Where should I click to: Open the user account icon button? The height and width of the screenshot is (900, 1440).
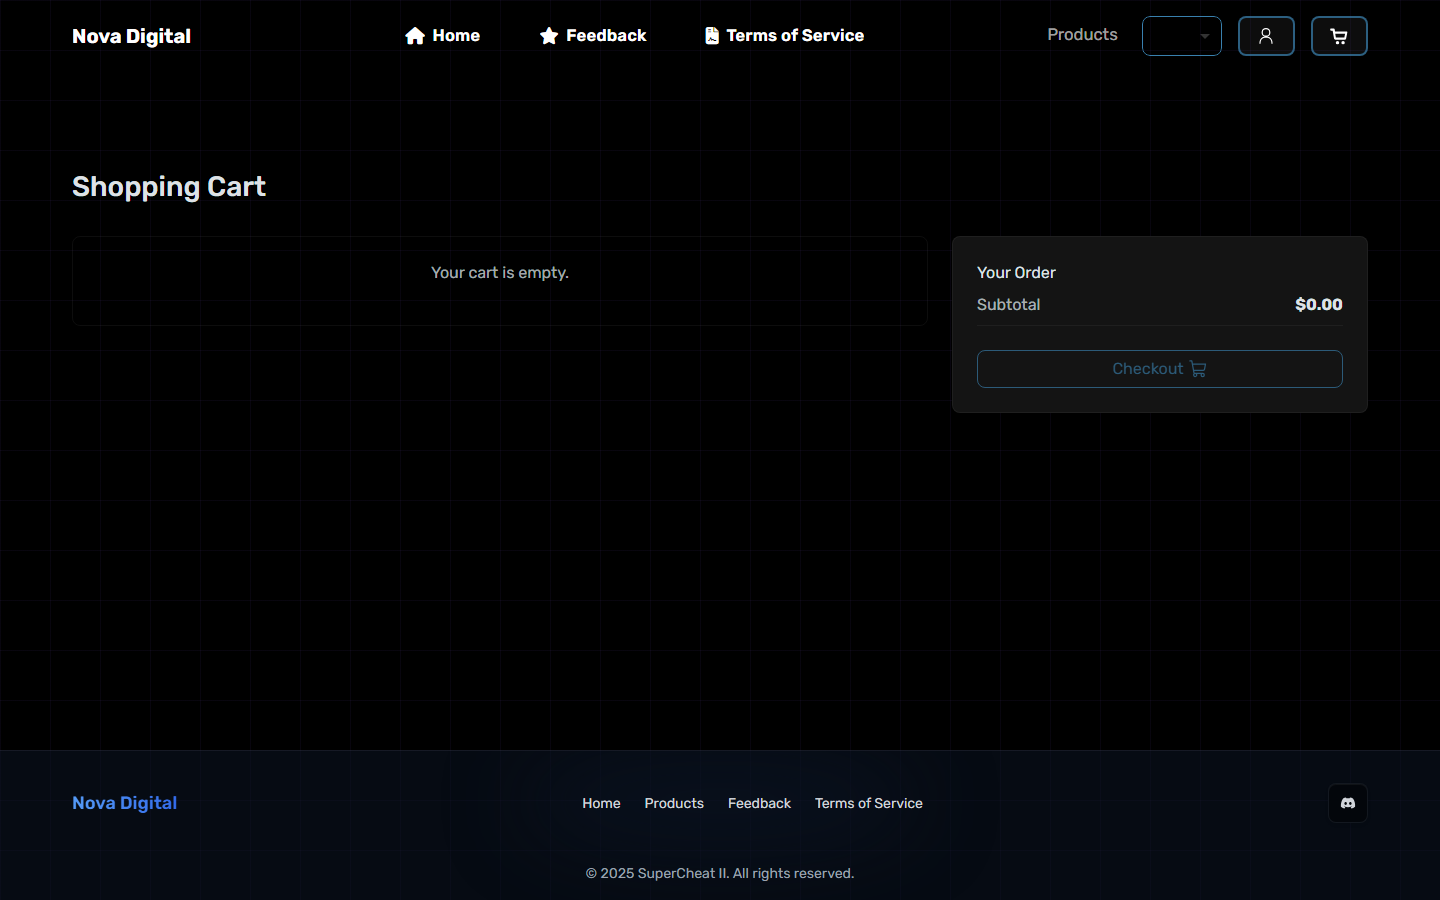click(1266, 36)
